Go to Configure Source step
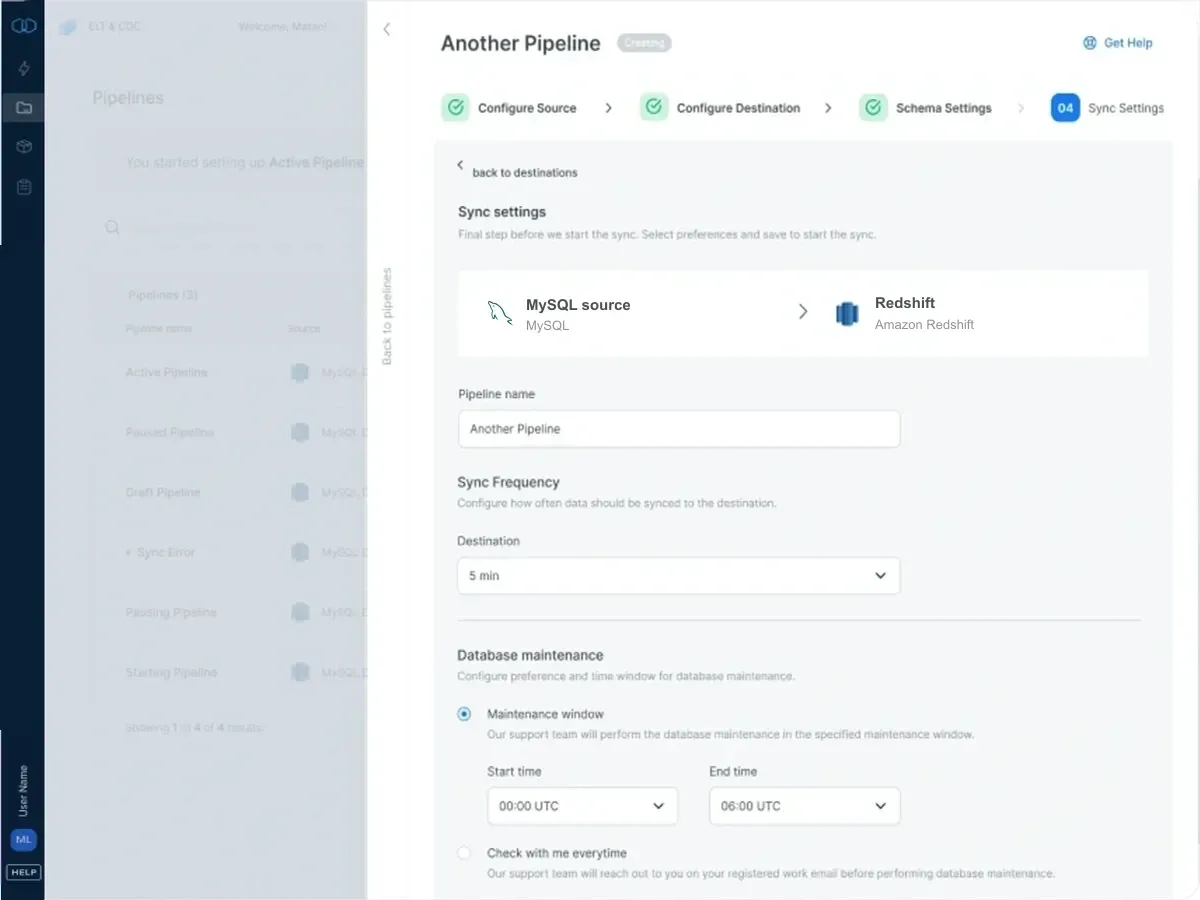The height and width of the screenshot is (900, 1200). 527,108
